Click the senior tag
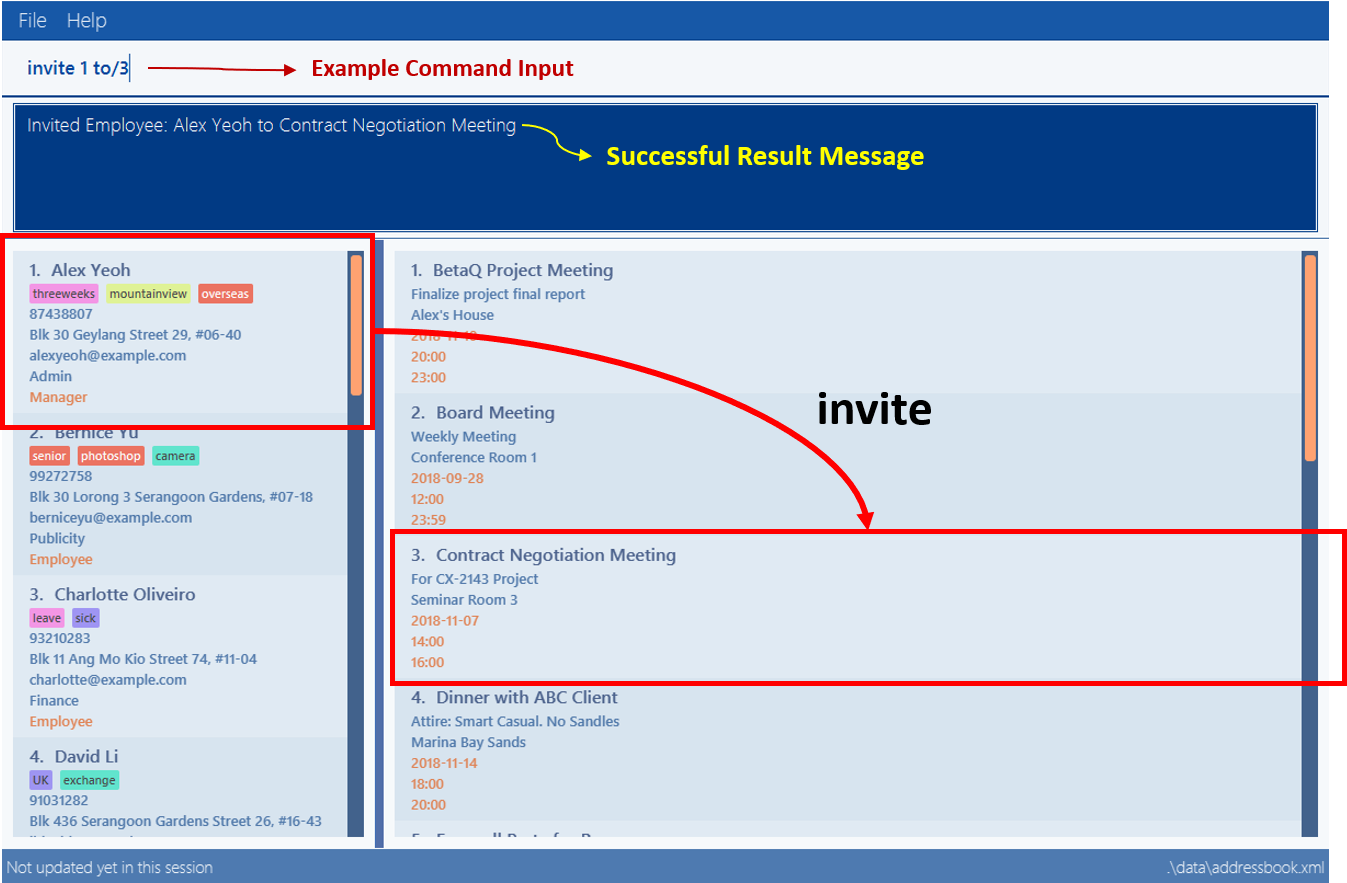Screen dimensions: 1347x883 coord(50,456)
